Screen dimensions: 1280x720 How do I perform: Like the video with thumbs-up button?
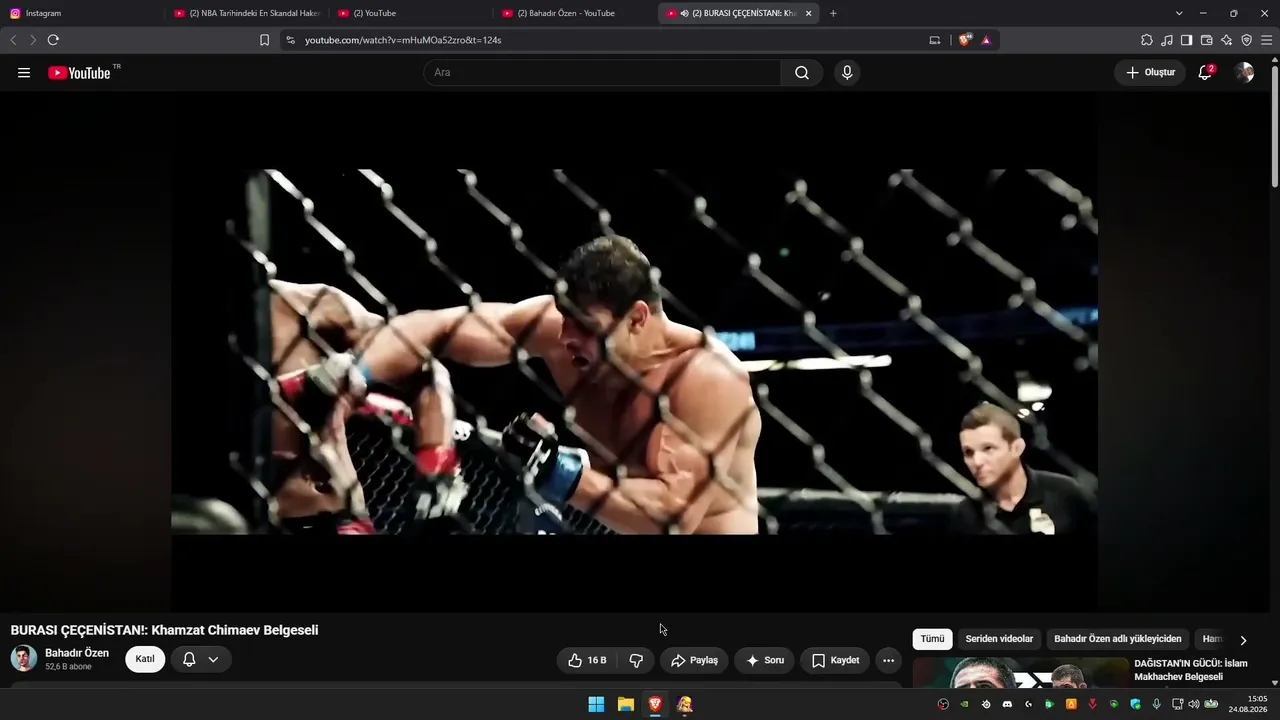tap(587, 660)
